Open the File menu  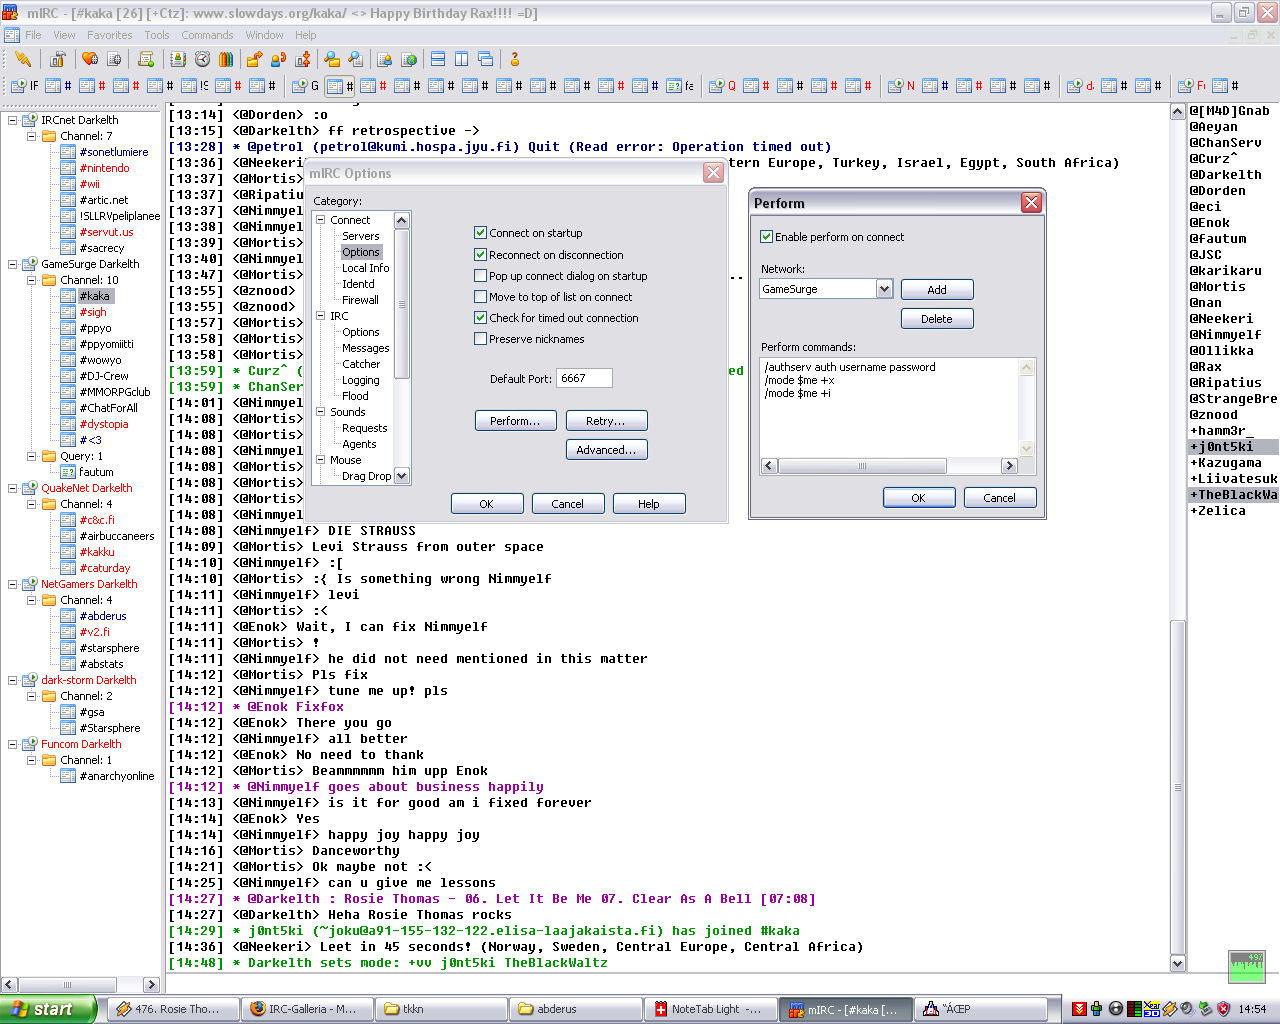(34, 35)
